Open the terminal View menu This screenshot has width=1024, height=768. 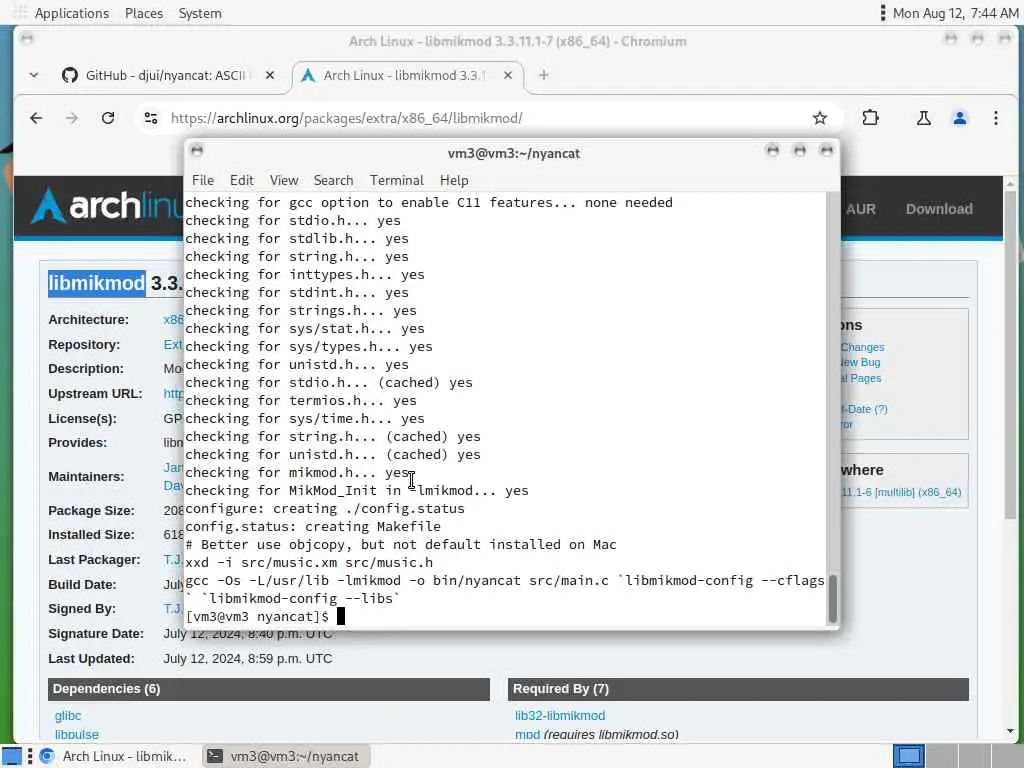coord(283,180)
